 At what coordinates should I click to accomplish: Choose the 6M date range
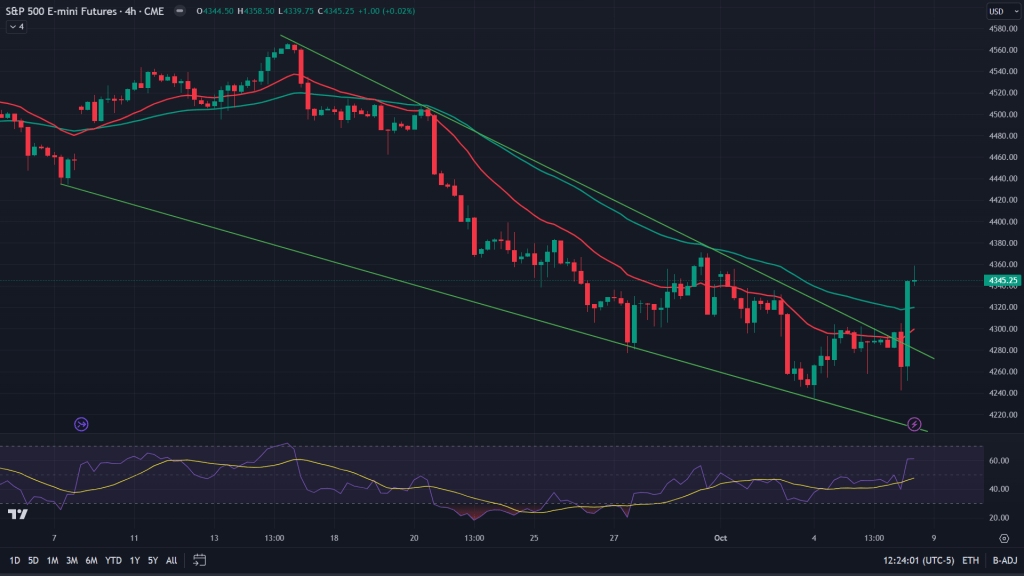90,560
